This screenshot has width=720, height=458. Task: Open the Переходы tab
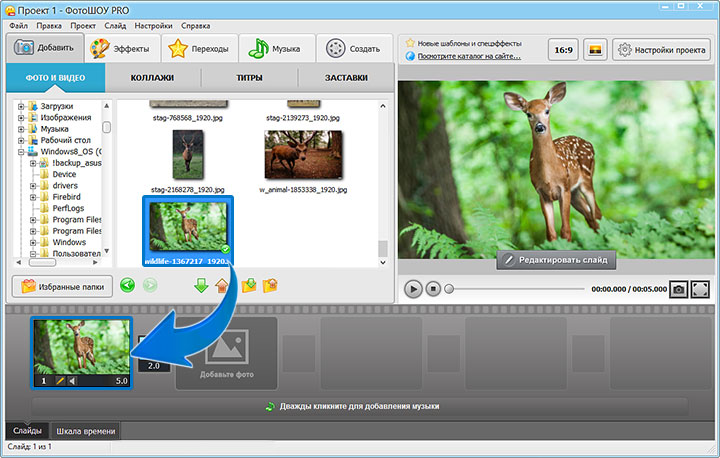click(198, 48)
